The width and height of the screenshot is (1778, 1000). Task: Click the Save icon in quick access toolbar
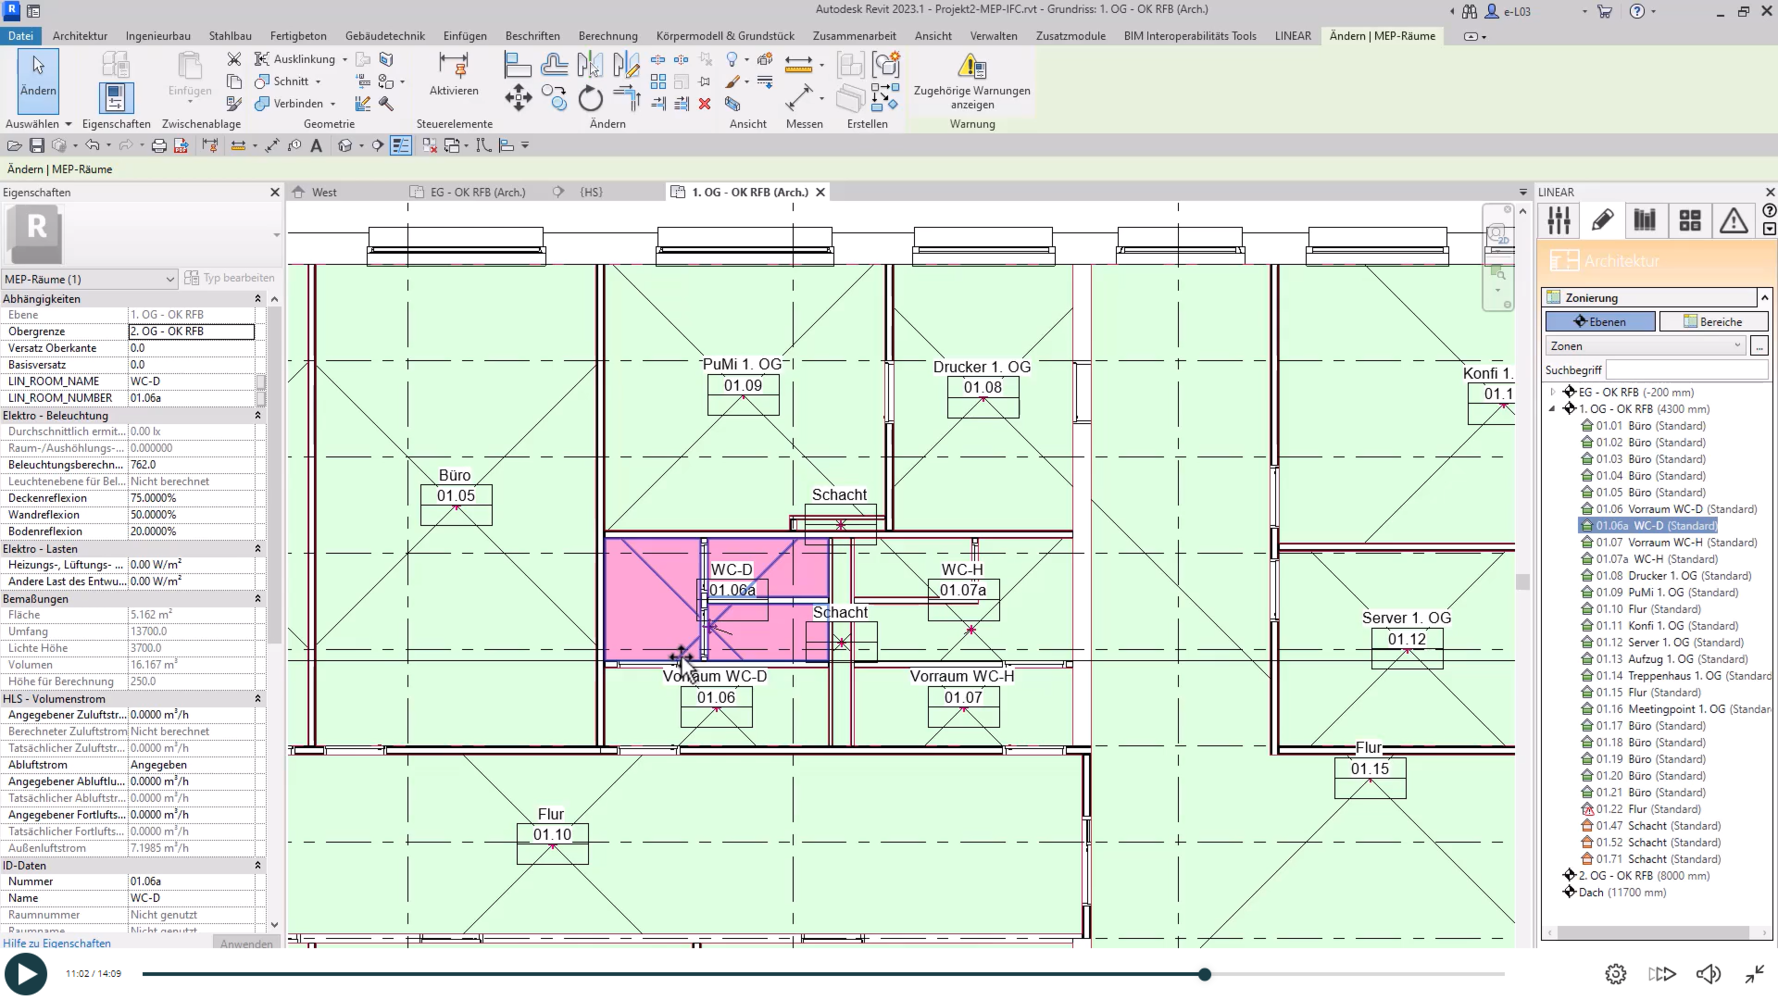click(37, 146)
